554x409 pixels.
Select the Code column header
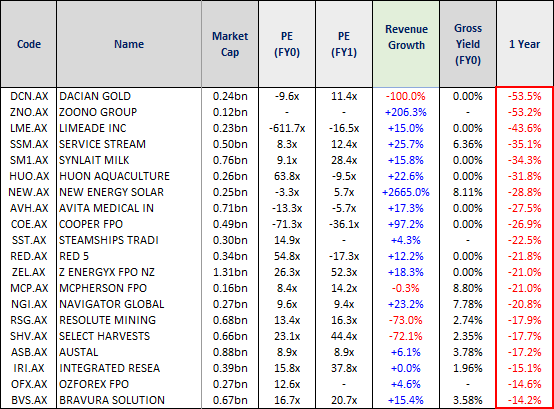[29, 44]
